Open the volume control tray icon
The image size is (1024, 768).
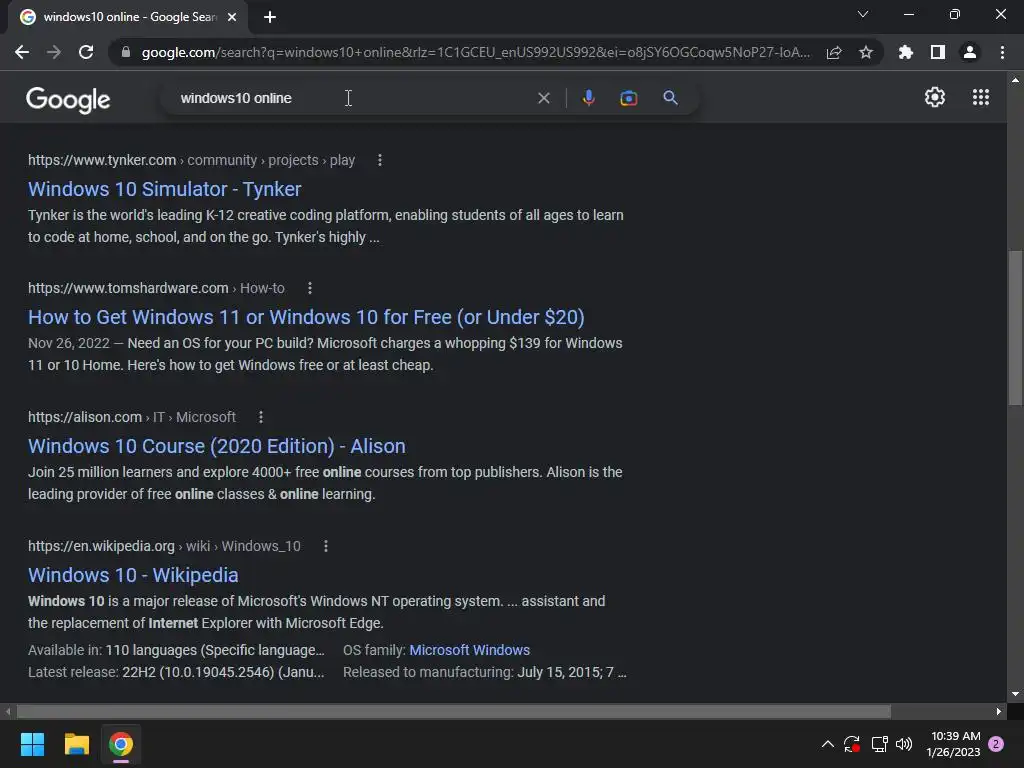point(904,744)
